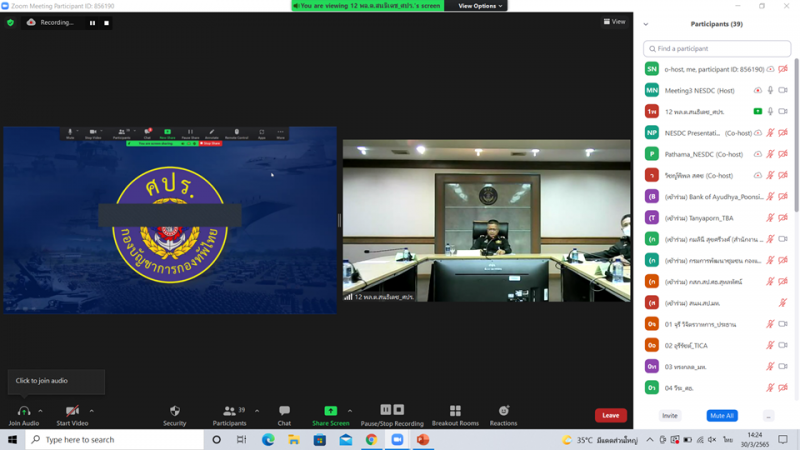Open Cortana circle icon on taskbar
The width and height of the screenshot is (800, 450).
coord(216,439)
